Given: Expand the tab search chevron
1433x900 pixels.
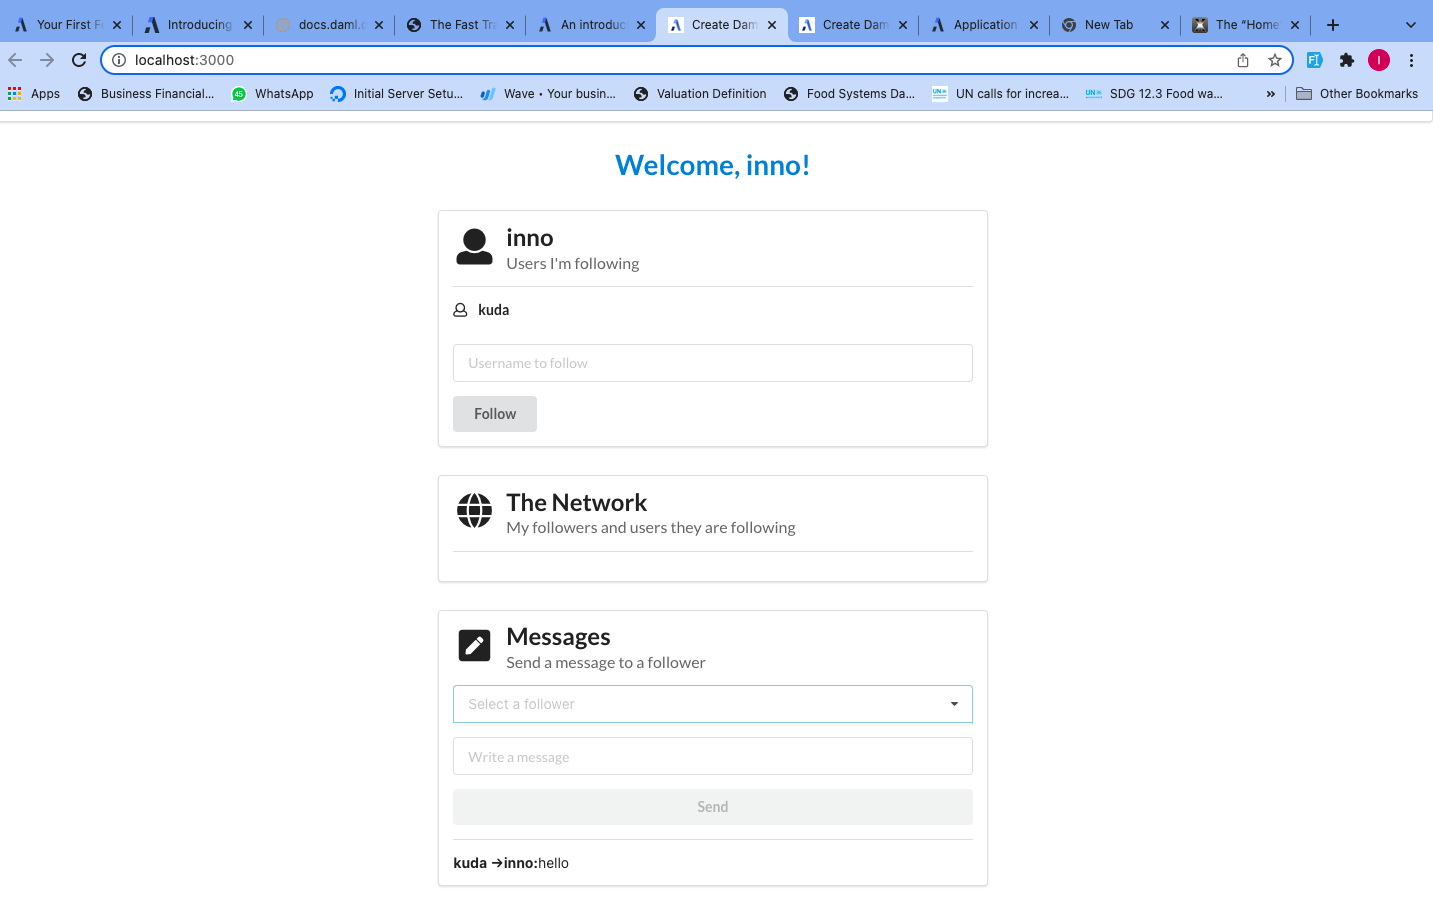Looking at the screenshot, I should pyautogui.click(x=1410, y=25).
